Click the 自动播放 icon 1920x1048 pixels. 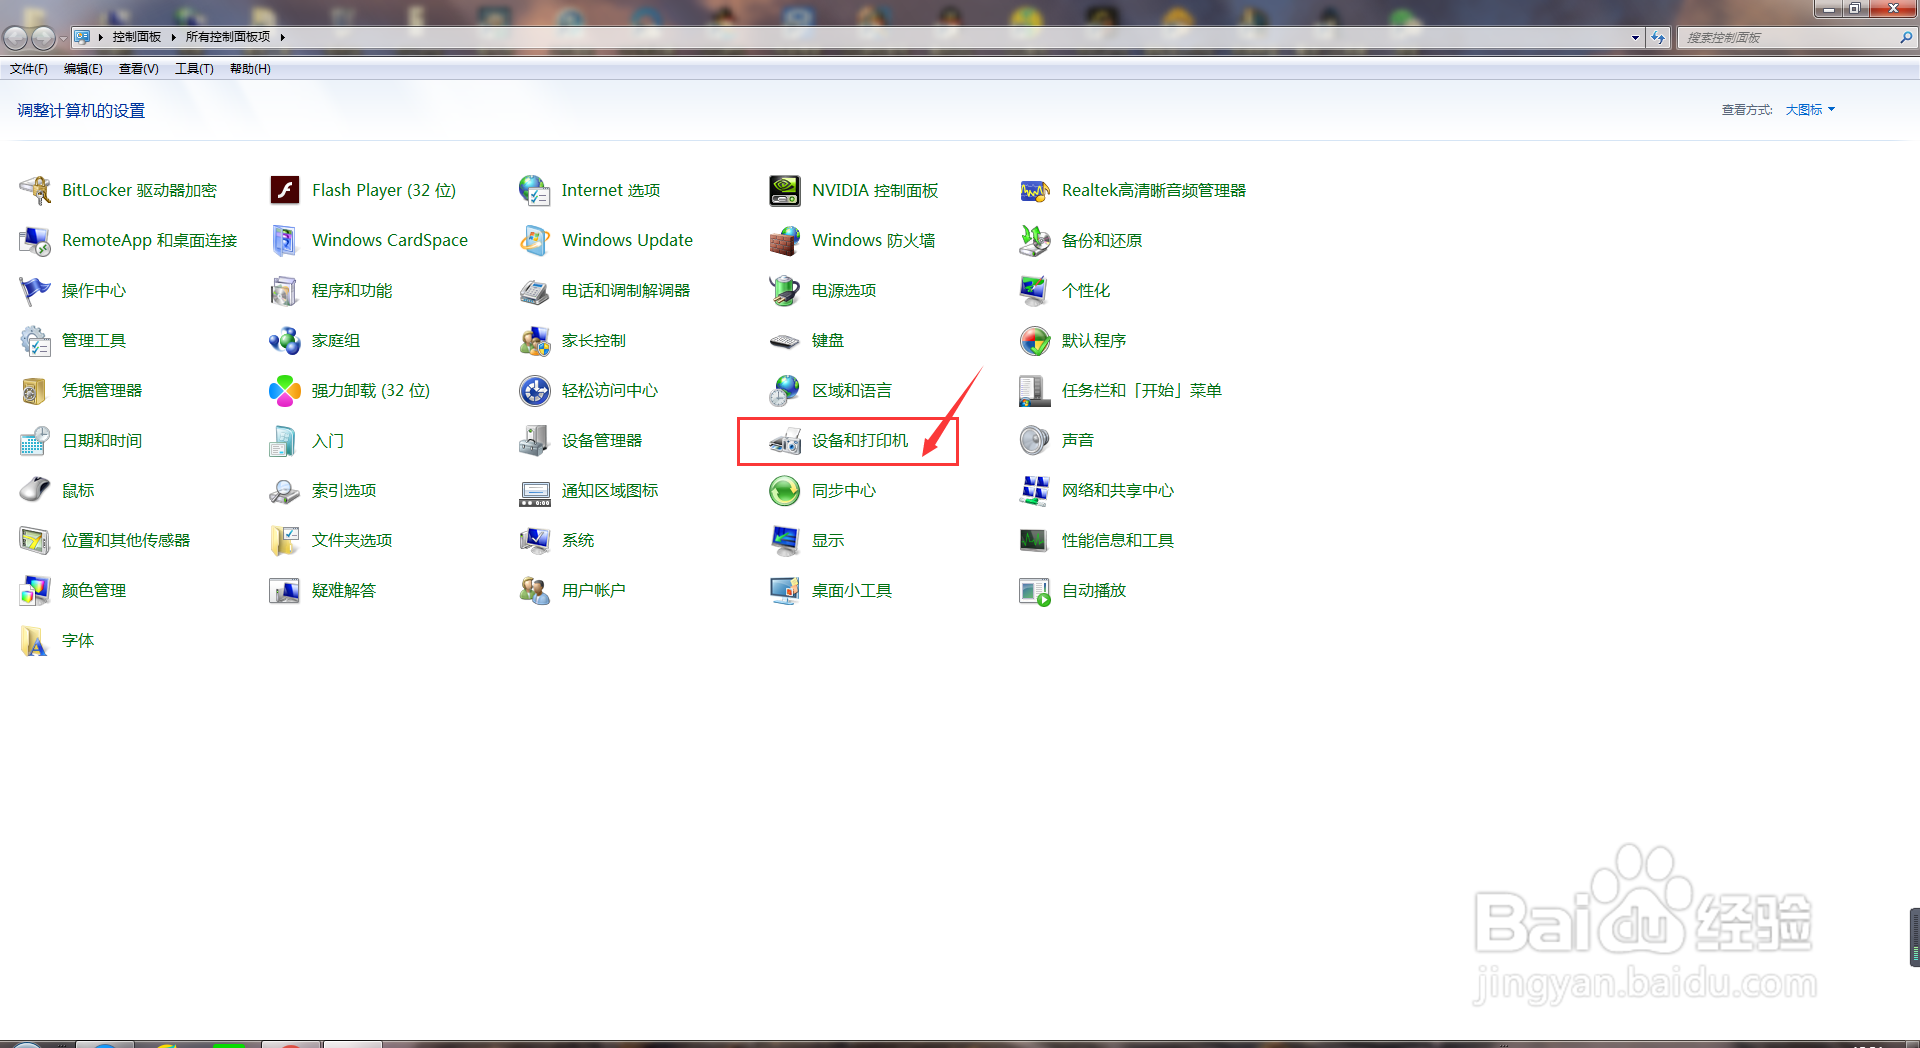[1035, 590]
